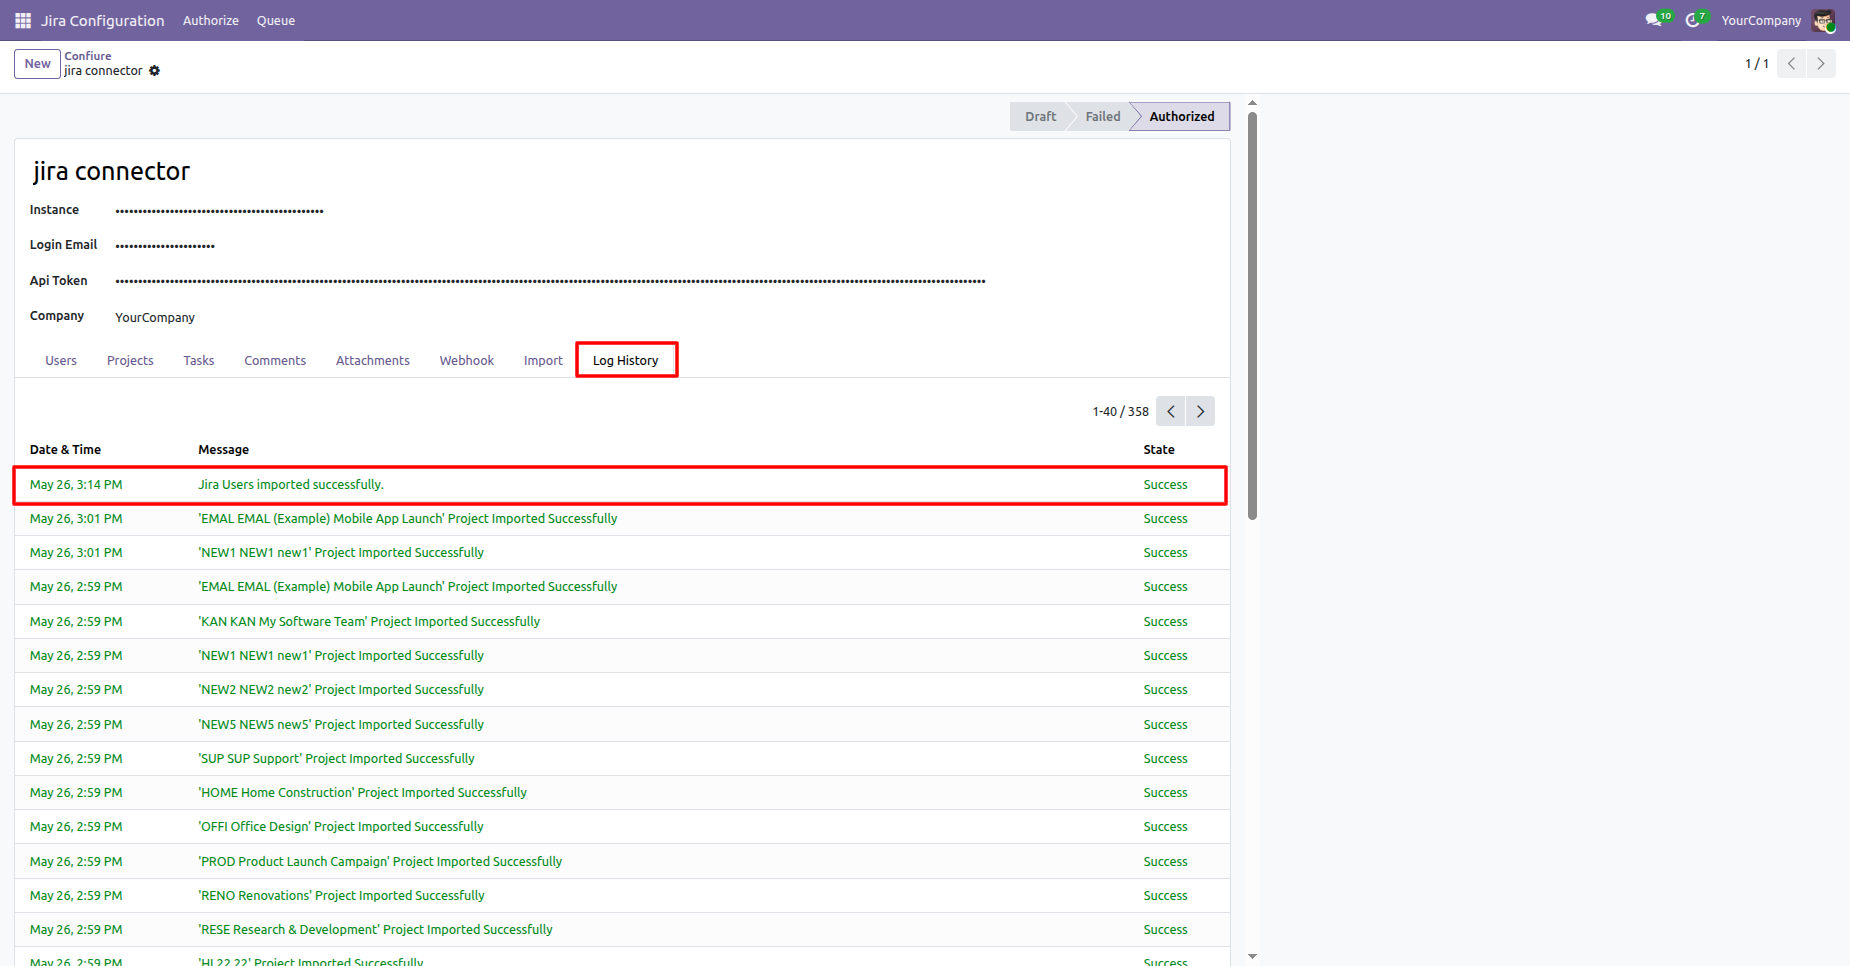Screen dimensions: 1850x966
Task: Open the Authorize menu
Action: tap(211, 20)
